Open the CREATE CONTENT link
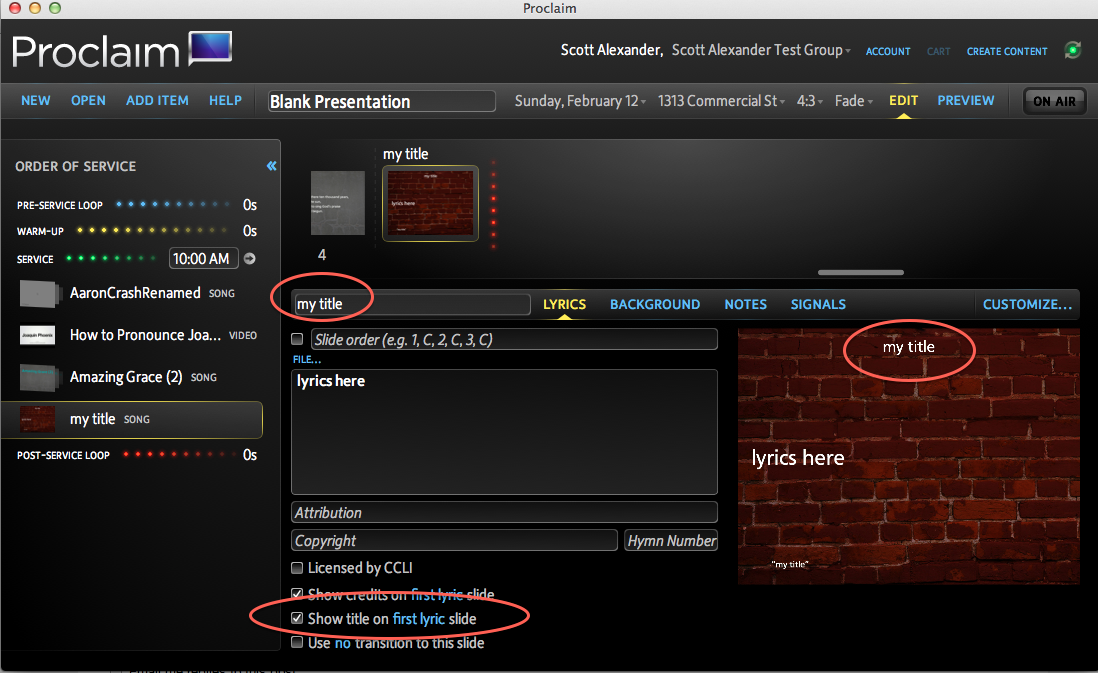 pos(1007,51)
